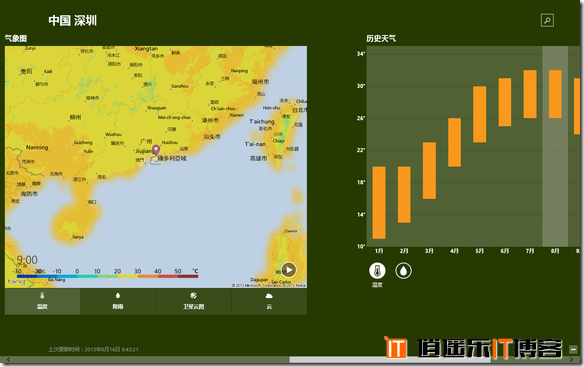Open the 卫星云图 satellite map tab

[x=193, y=301]
